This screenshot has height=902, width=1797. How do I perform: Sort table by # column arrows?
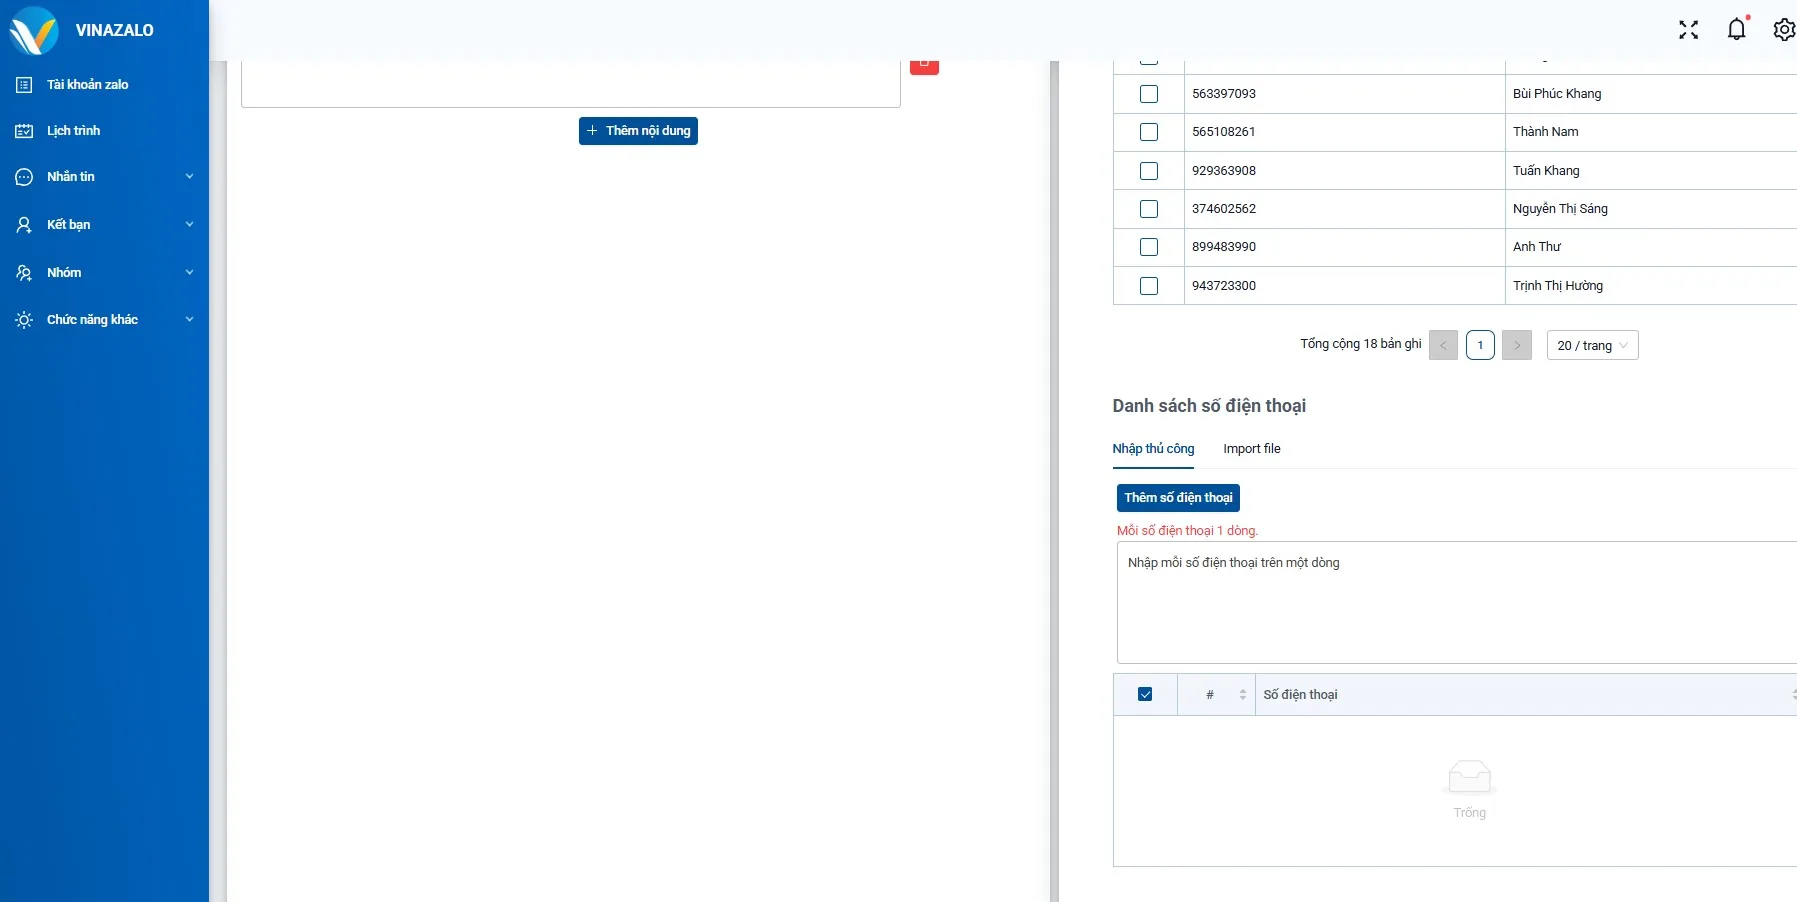[1242, 695]
